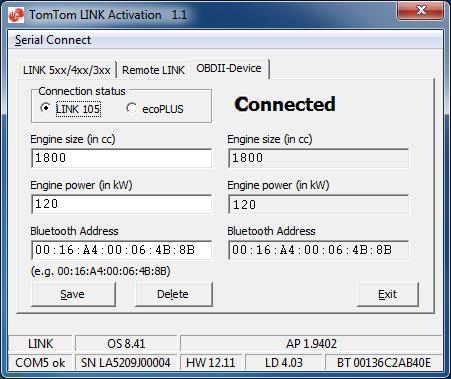451x379 pixels.
Task: Click the LD 4.03 status entry
Action: 284,363
